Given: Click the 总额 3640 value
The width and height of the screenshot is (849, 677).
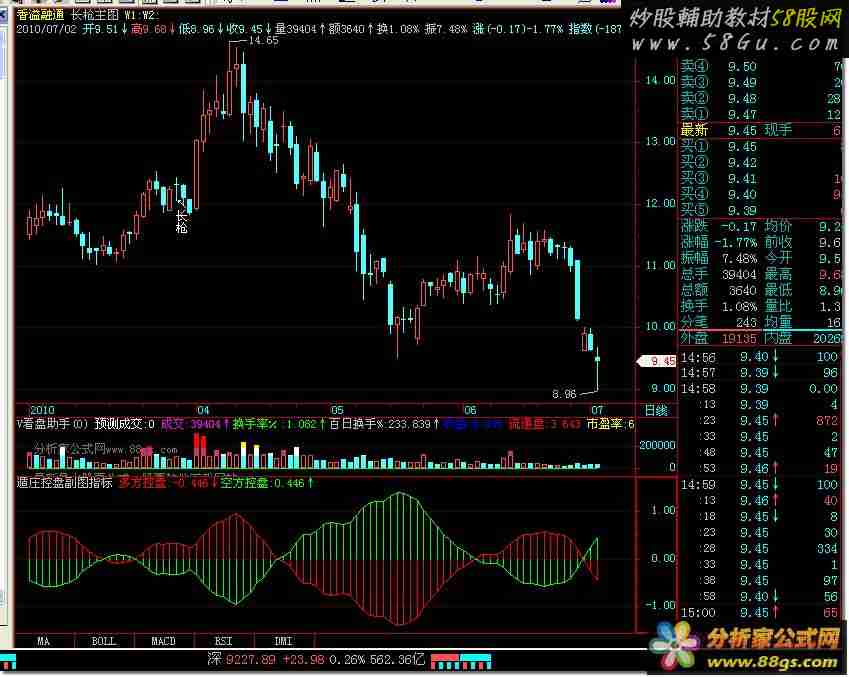Looking at the screenshot, I should [x=742, y=290].
